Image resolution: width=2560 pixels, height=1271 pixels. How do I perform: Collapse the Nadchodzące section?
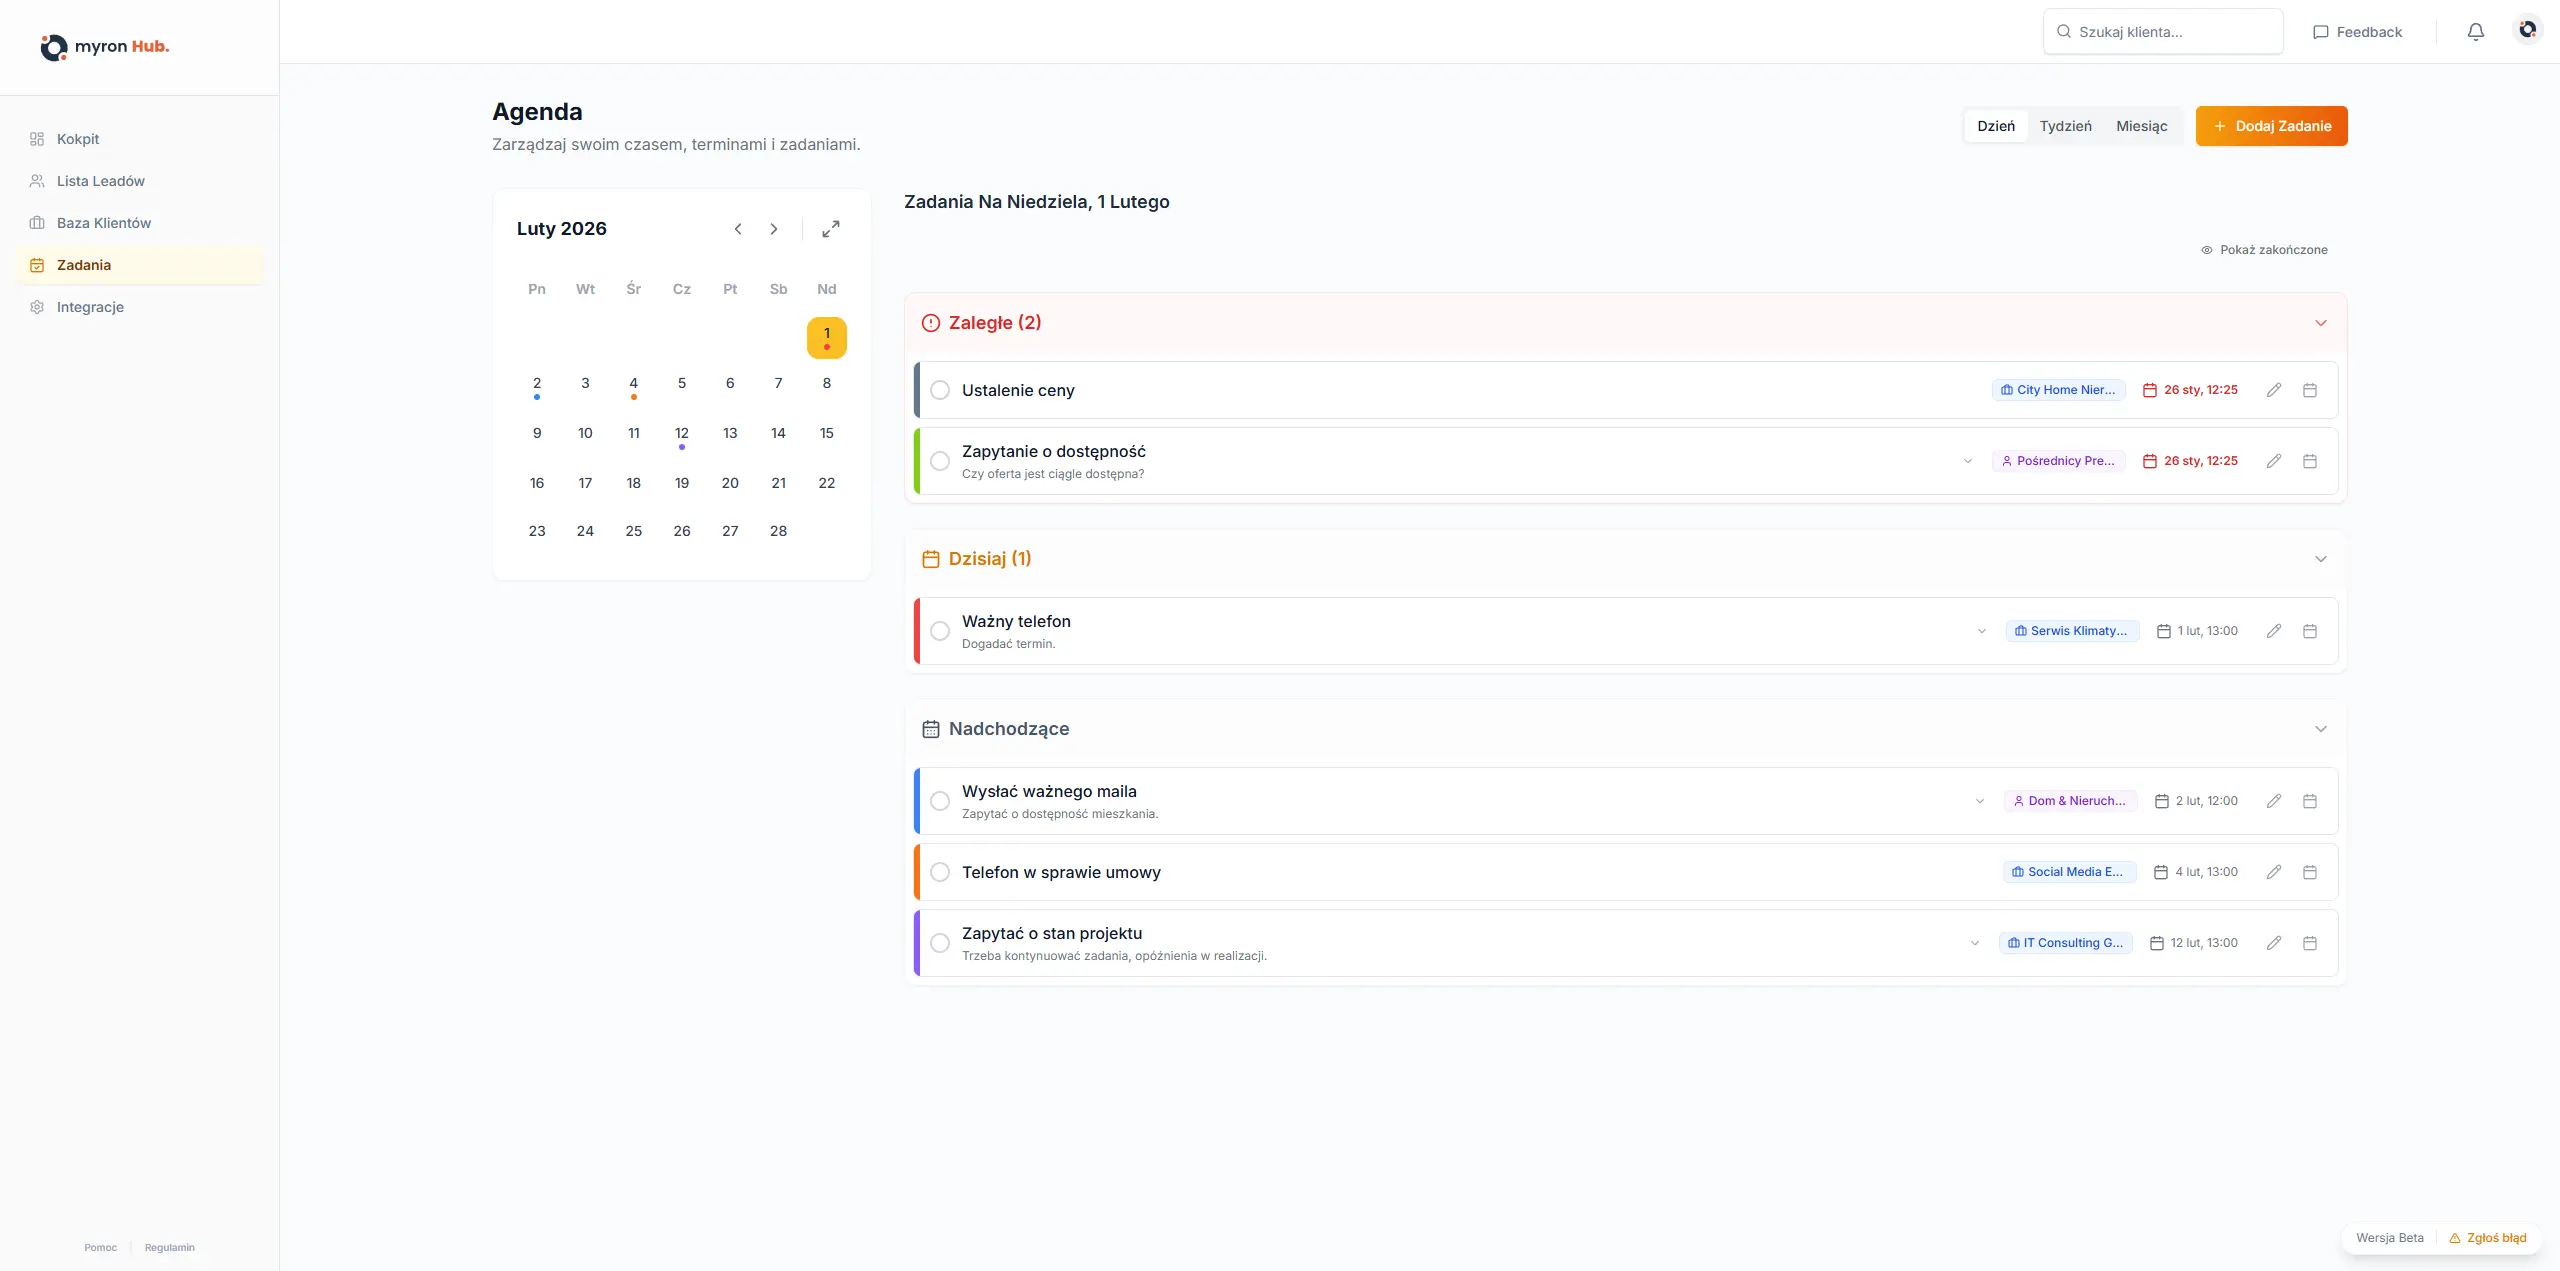(x=2320, y=729)
